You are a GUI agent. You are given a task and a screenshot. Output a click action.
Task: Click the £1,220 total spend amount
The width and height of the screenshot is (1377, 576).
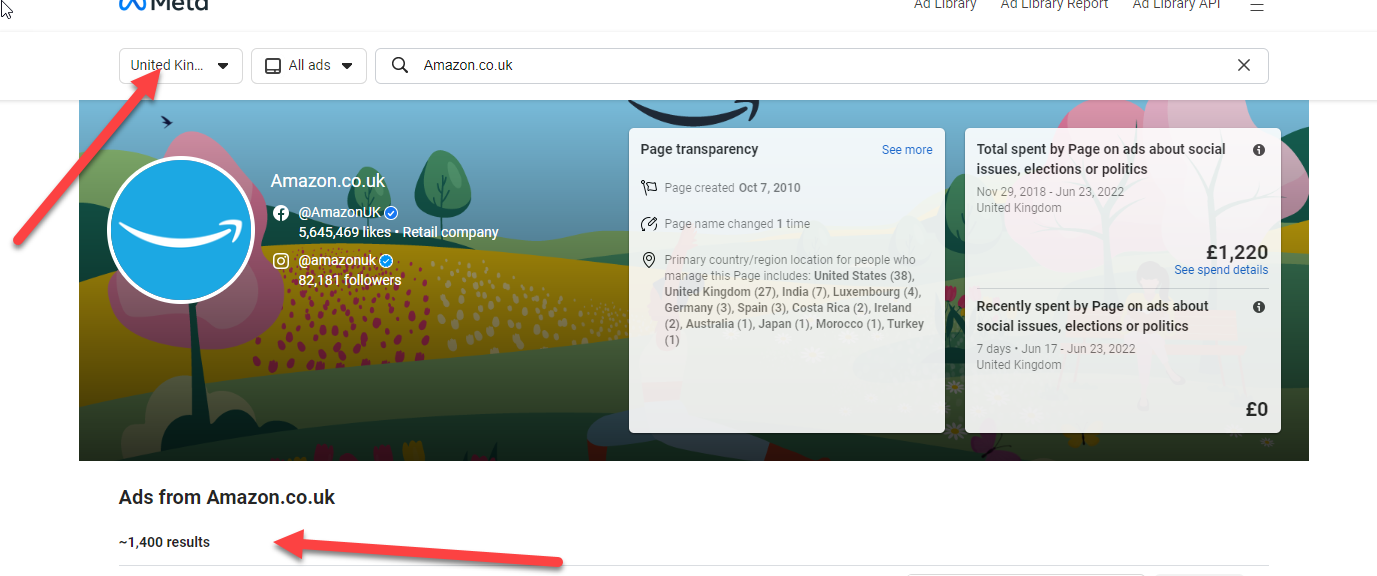pyautogui.click(x=1237, y=253)
